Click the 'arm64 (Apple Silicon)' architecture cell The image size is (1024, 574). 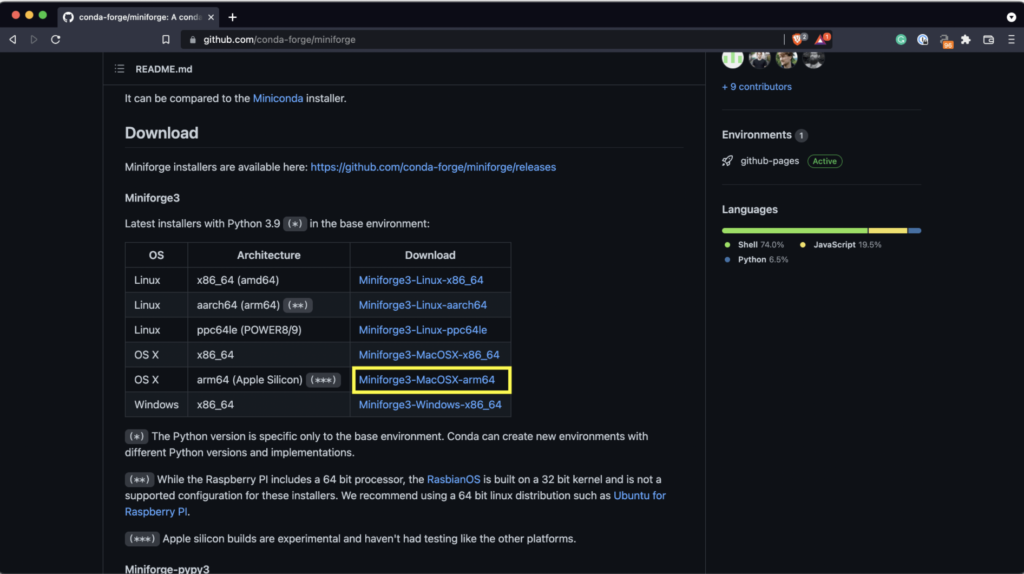coord(268,379)
